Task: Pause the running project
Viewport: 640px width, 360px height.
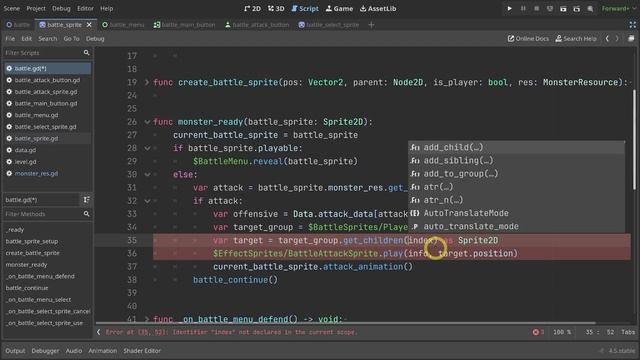Action: click(x=523, y=8)
